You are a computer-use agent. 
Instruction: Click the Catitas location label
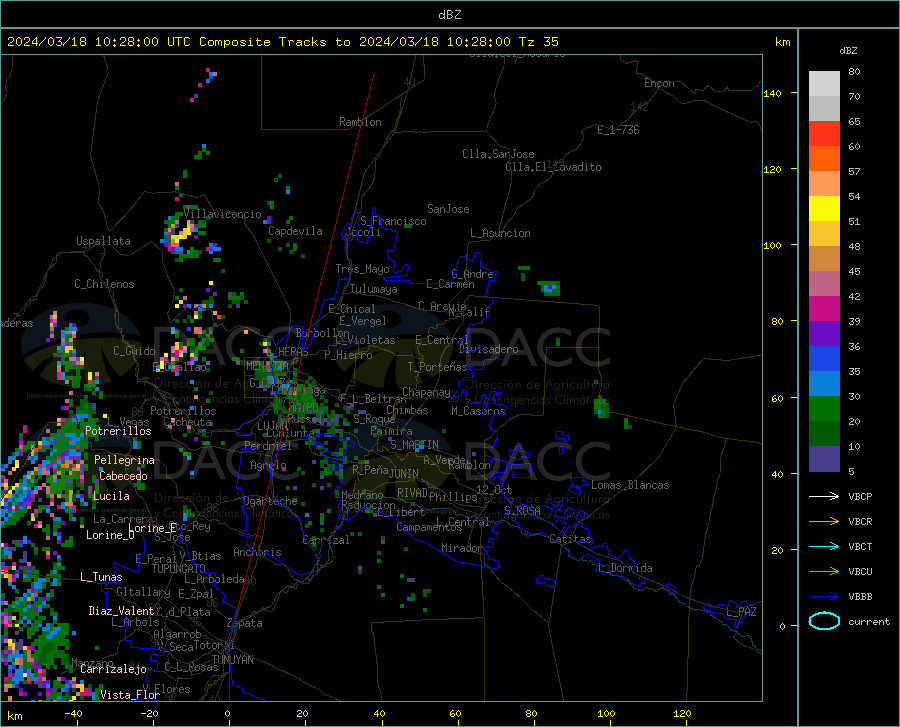[x=570, y=539]
